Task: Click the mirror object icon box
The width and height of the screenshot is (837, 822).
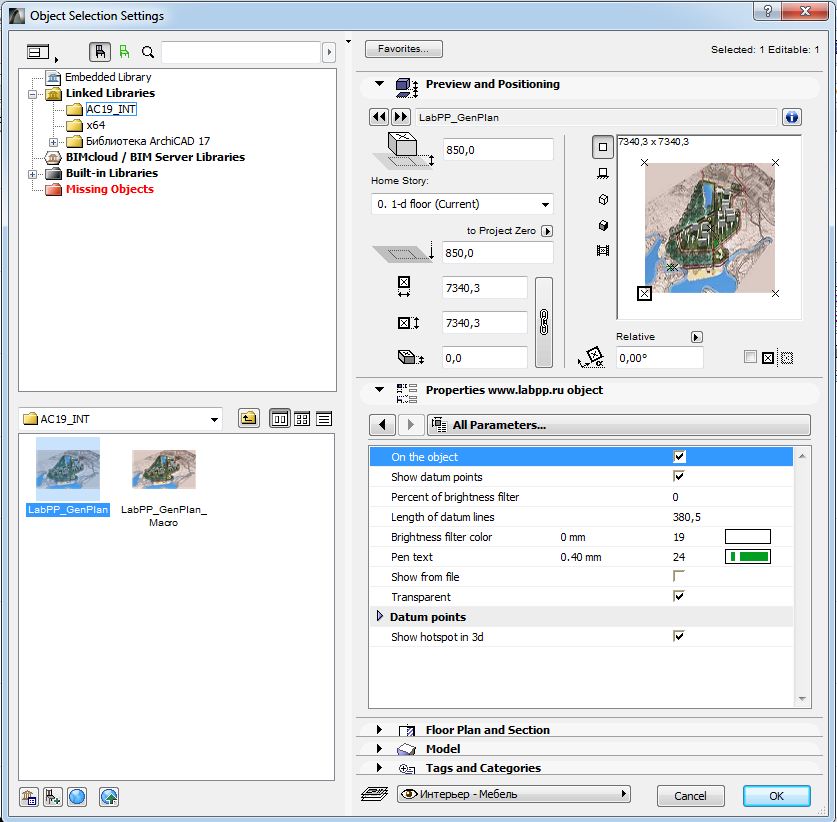Action: [x=768, y=358]
